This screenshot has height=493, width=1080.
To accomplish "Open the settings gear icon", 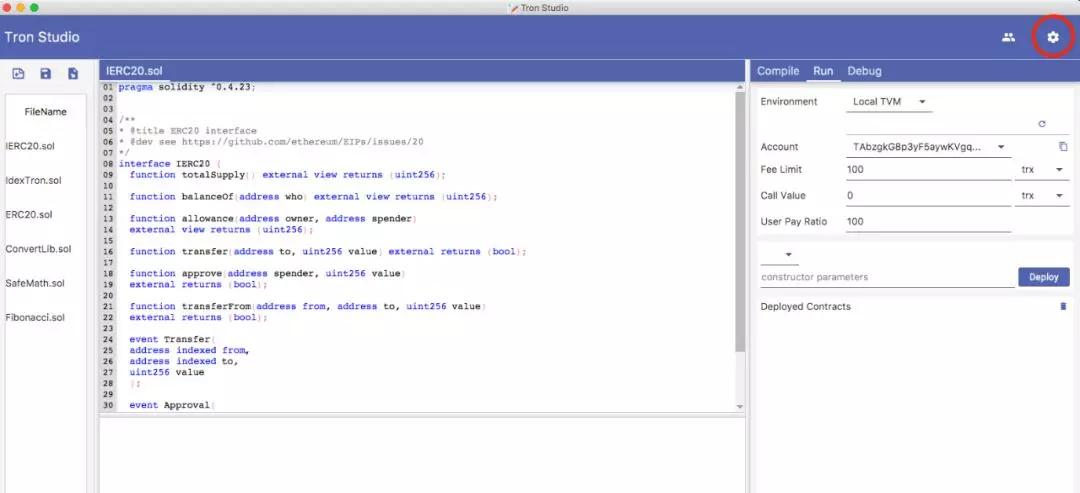I will (1052, 37).
